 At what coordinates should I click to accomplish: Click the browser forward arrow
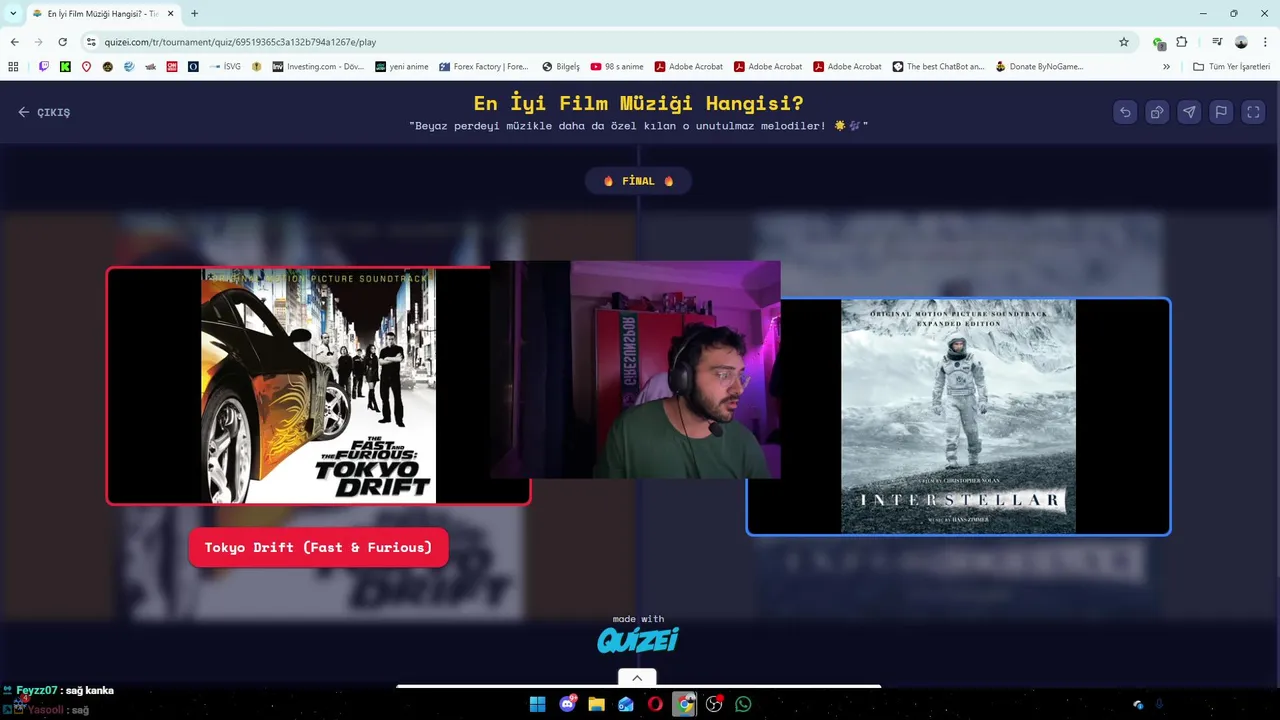(38, 42)
